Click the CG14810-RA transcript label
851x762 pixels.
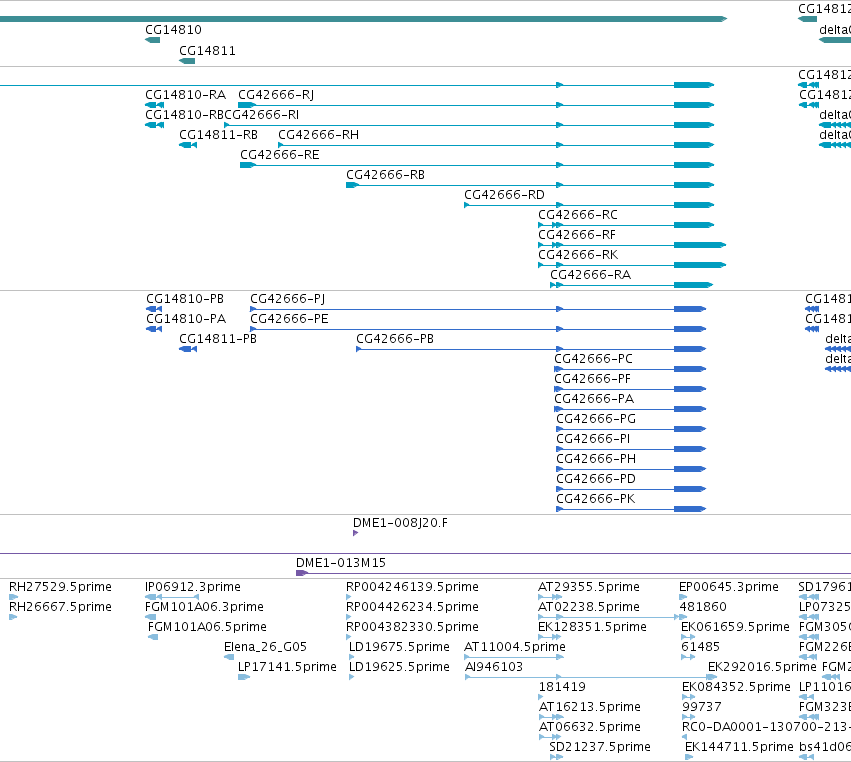click(x=186, y=95)
